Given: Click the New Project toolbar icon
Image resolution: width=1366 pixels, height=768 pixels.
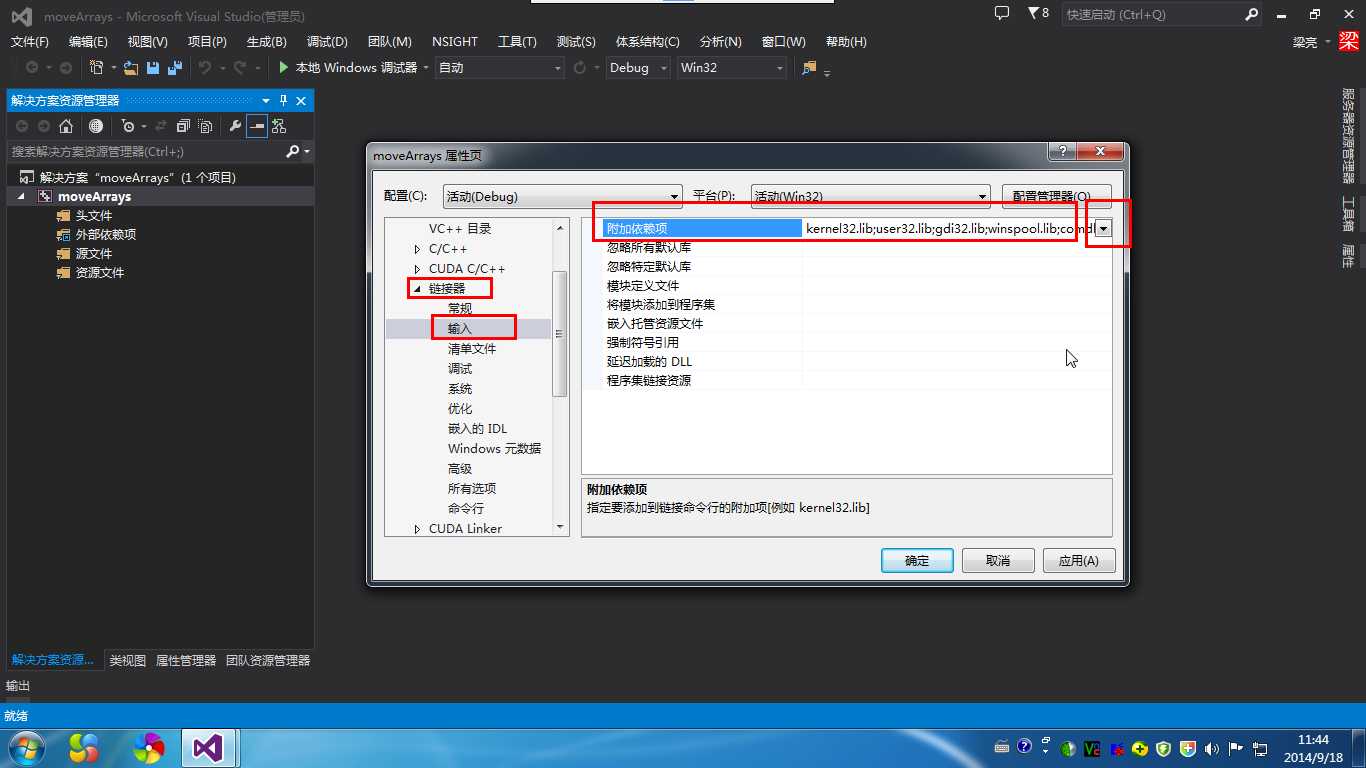Looking at the screenshot, I should 96,68.
